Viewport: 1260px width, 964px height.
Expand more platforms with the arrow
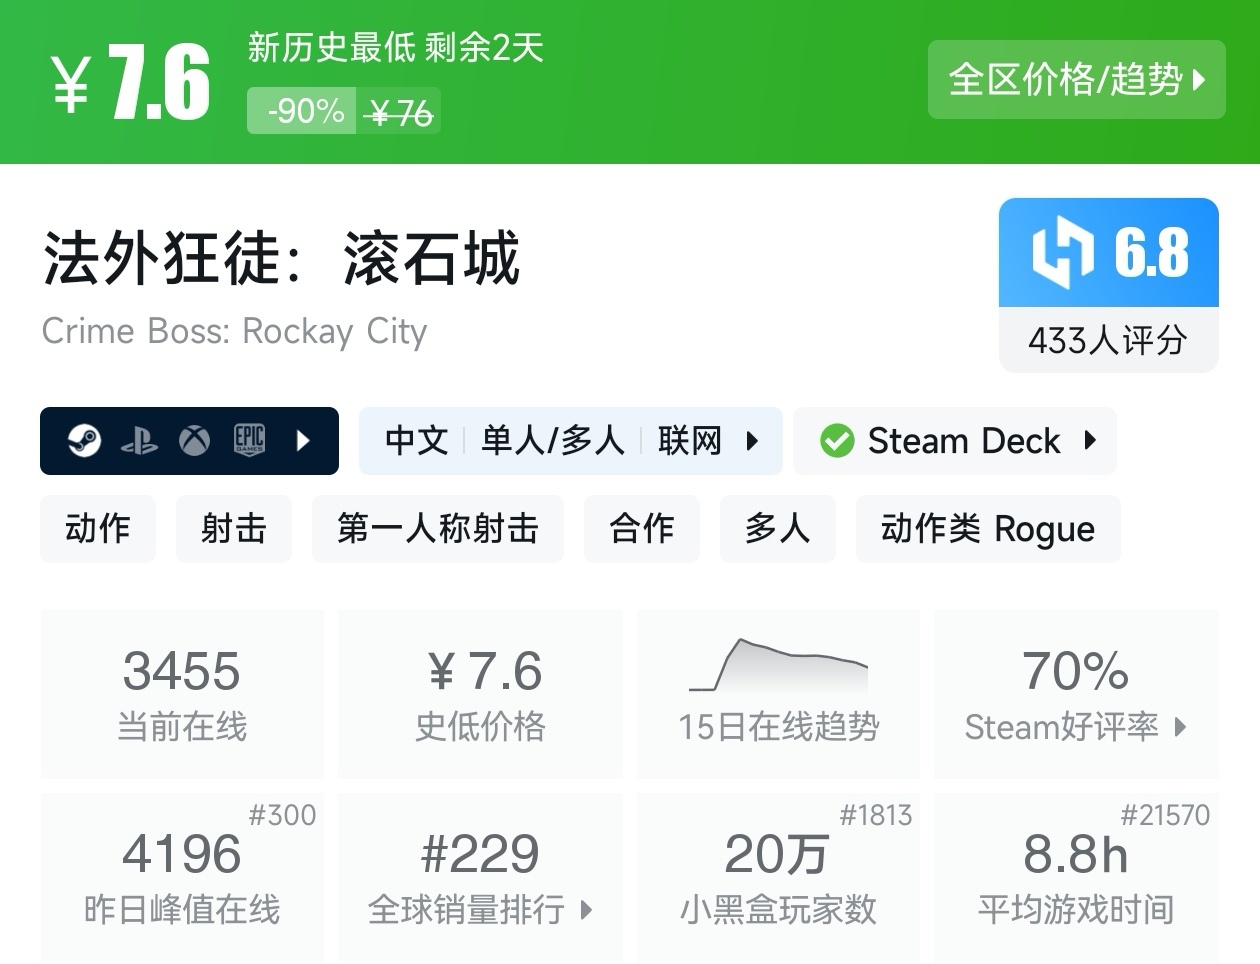[305, 440]
